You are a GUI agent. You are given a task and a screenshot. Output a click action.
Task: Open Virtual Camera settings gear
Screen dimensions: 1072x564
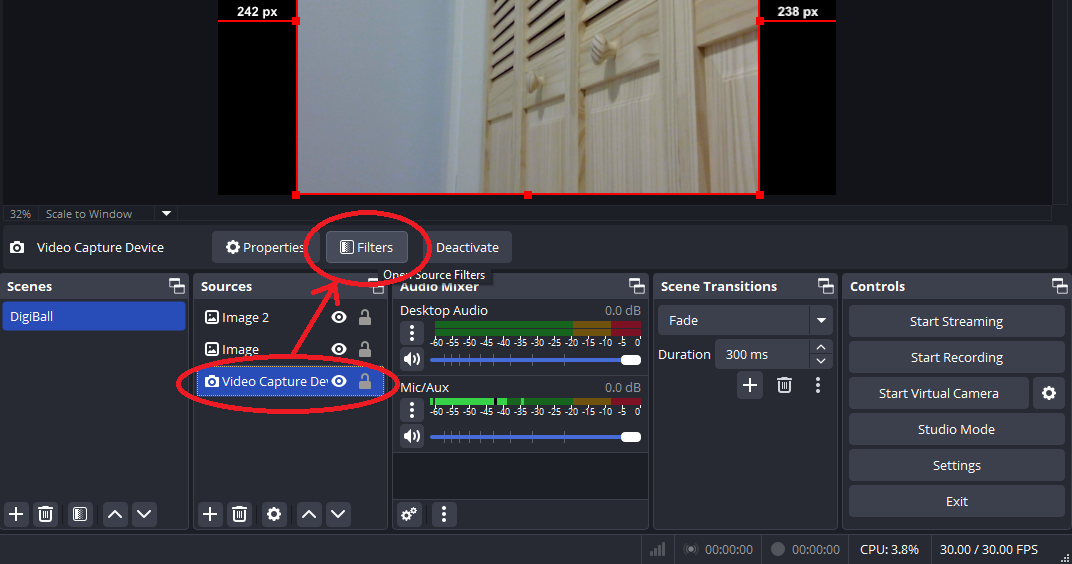point(1048,393)
